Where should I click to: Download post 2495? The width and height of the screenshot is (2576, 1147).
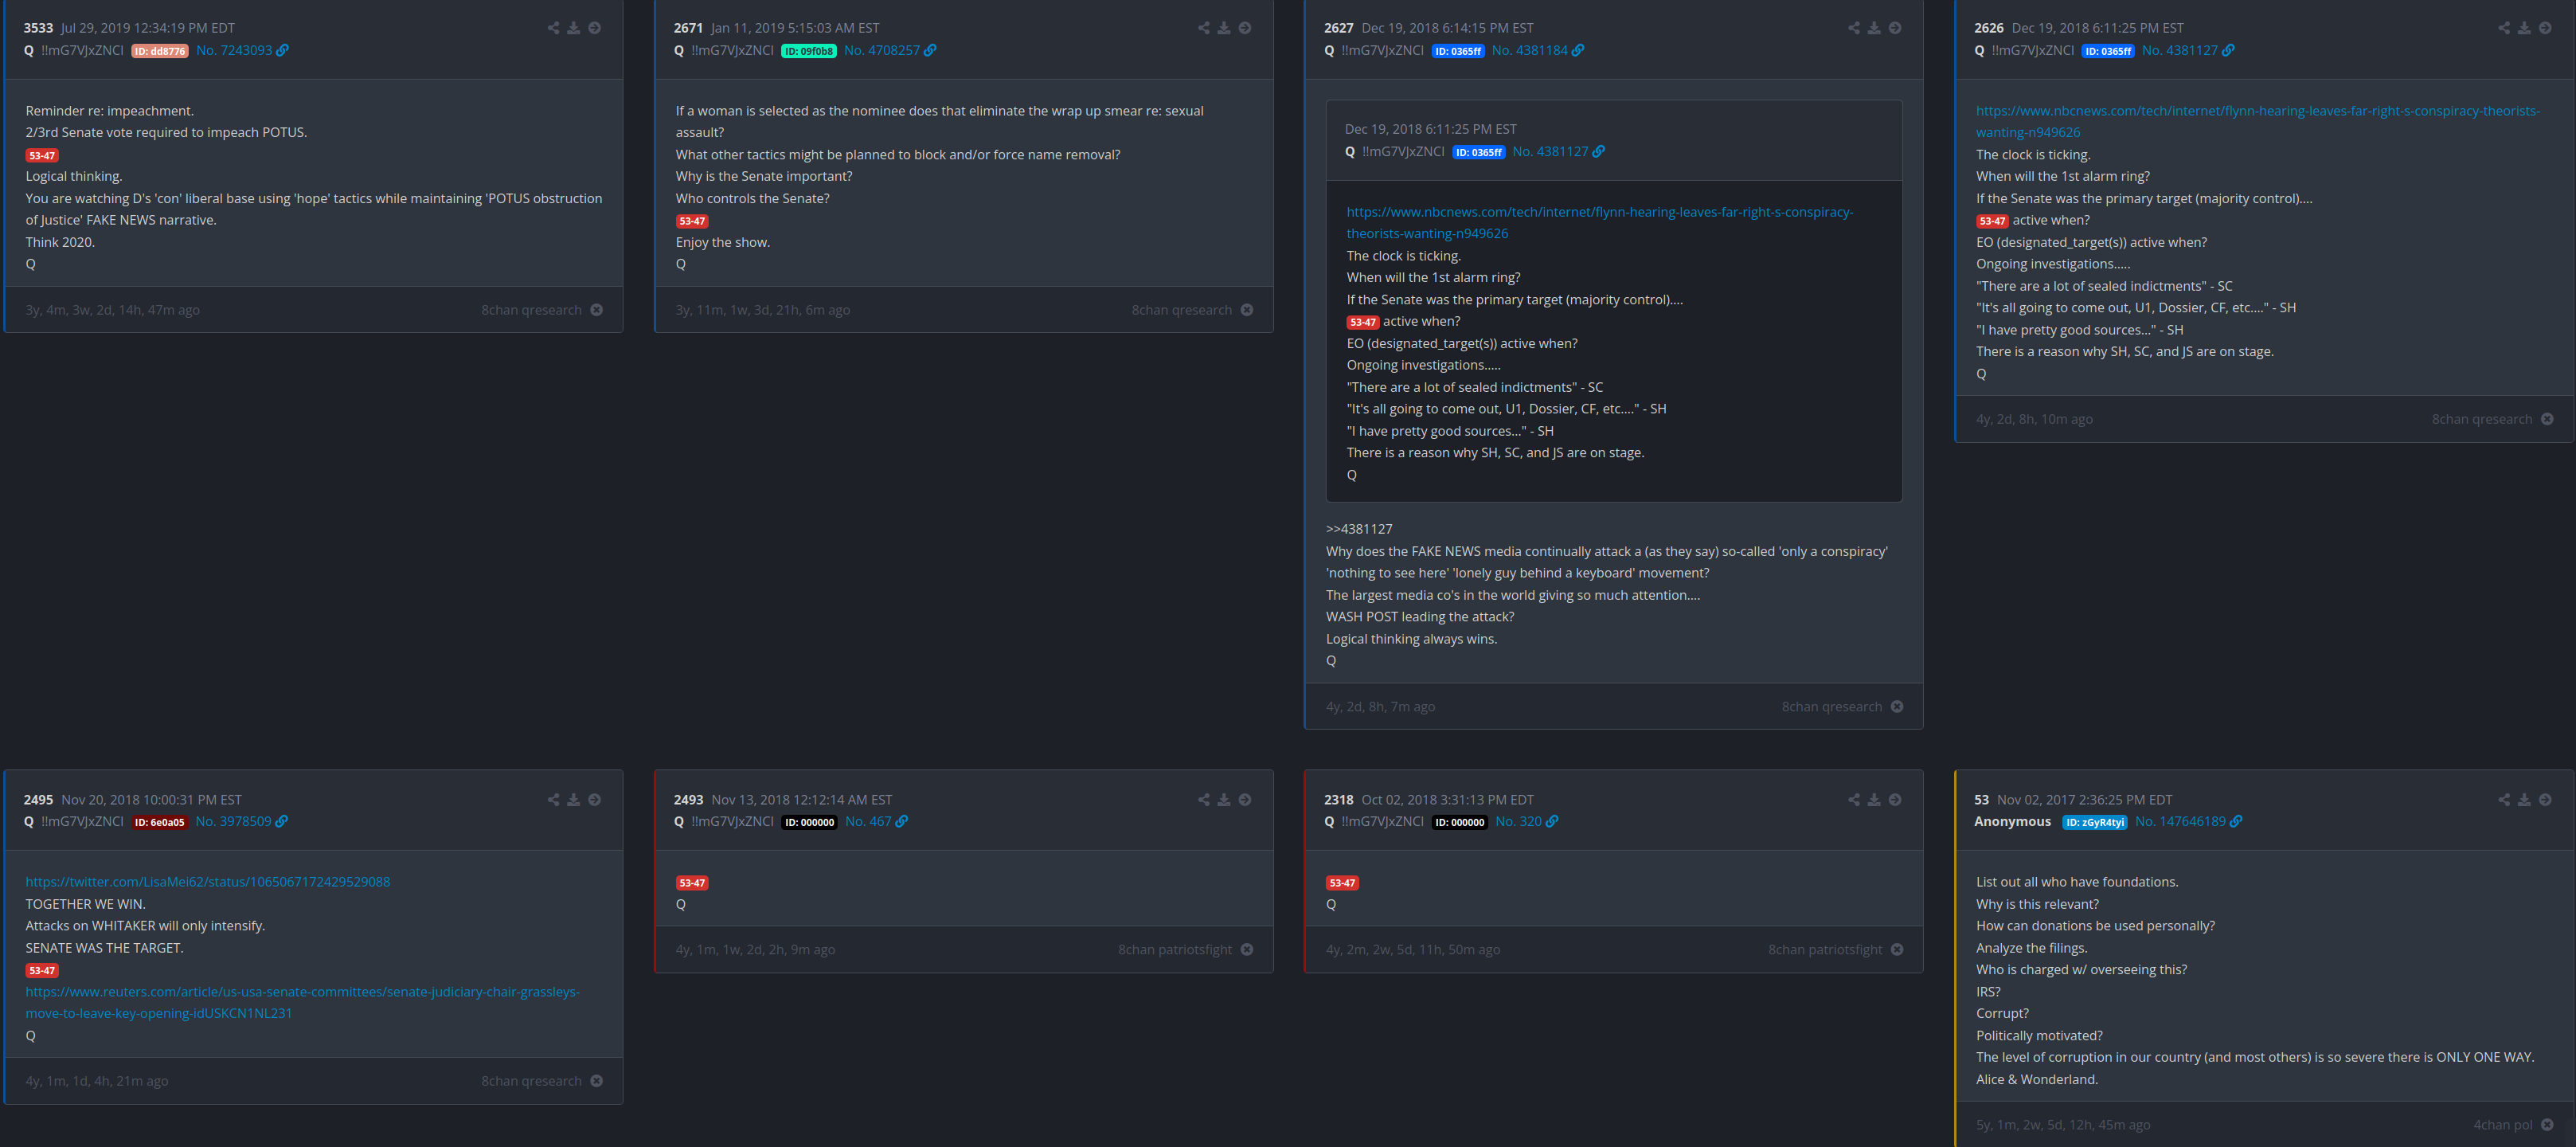pyautogui.click(x=574, y=800)
